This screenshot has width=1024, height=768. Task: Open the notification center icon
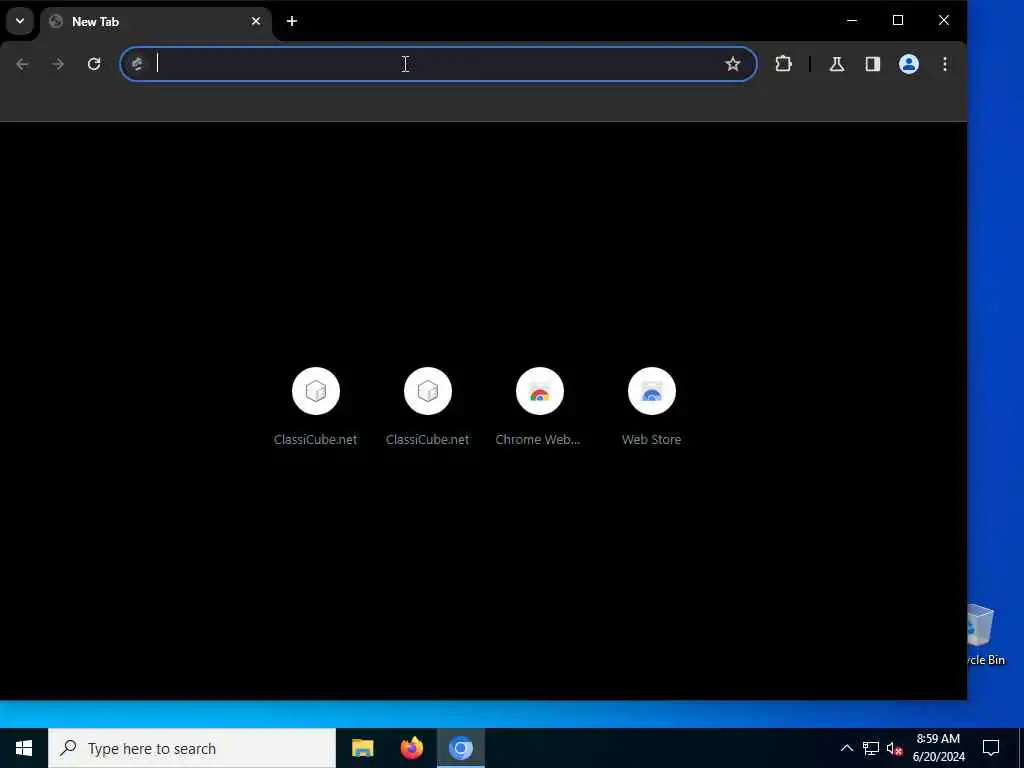click(x=991, y=748)
